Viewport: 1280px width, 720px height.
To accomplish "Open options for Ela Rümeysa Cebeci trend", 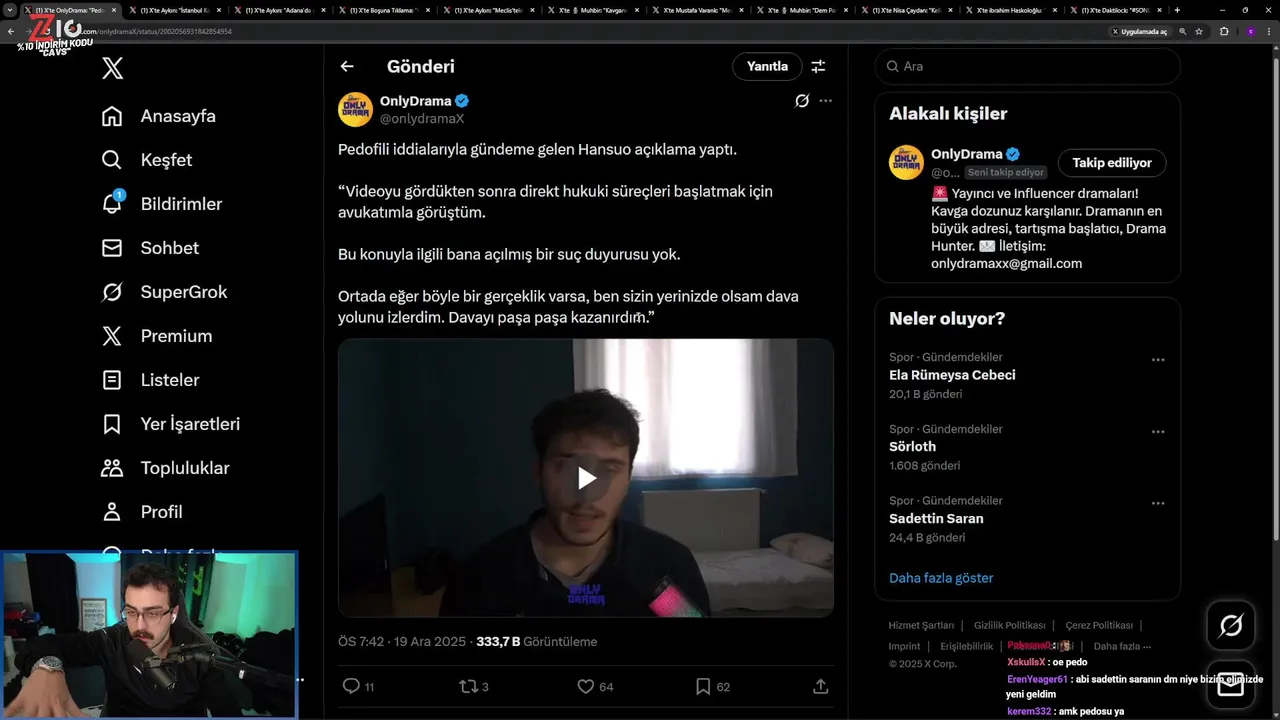I will (1158, 360).
